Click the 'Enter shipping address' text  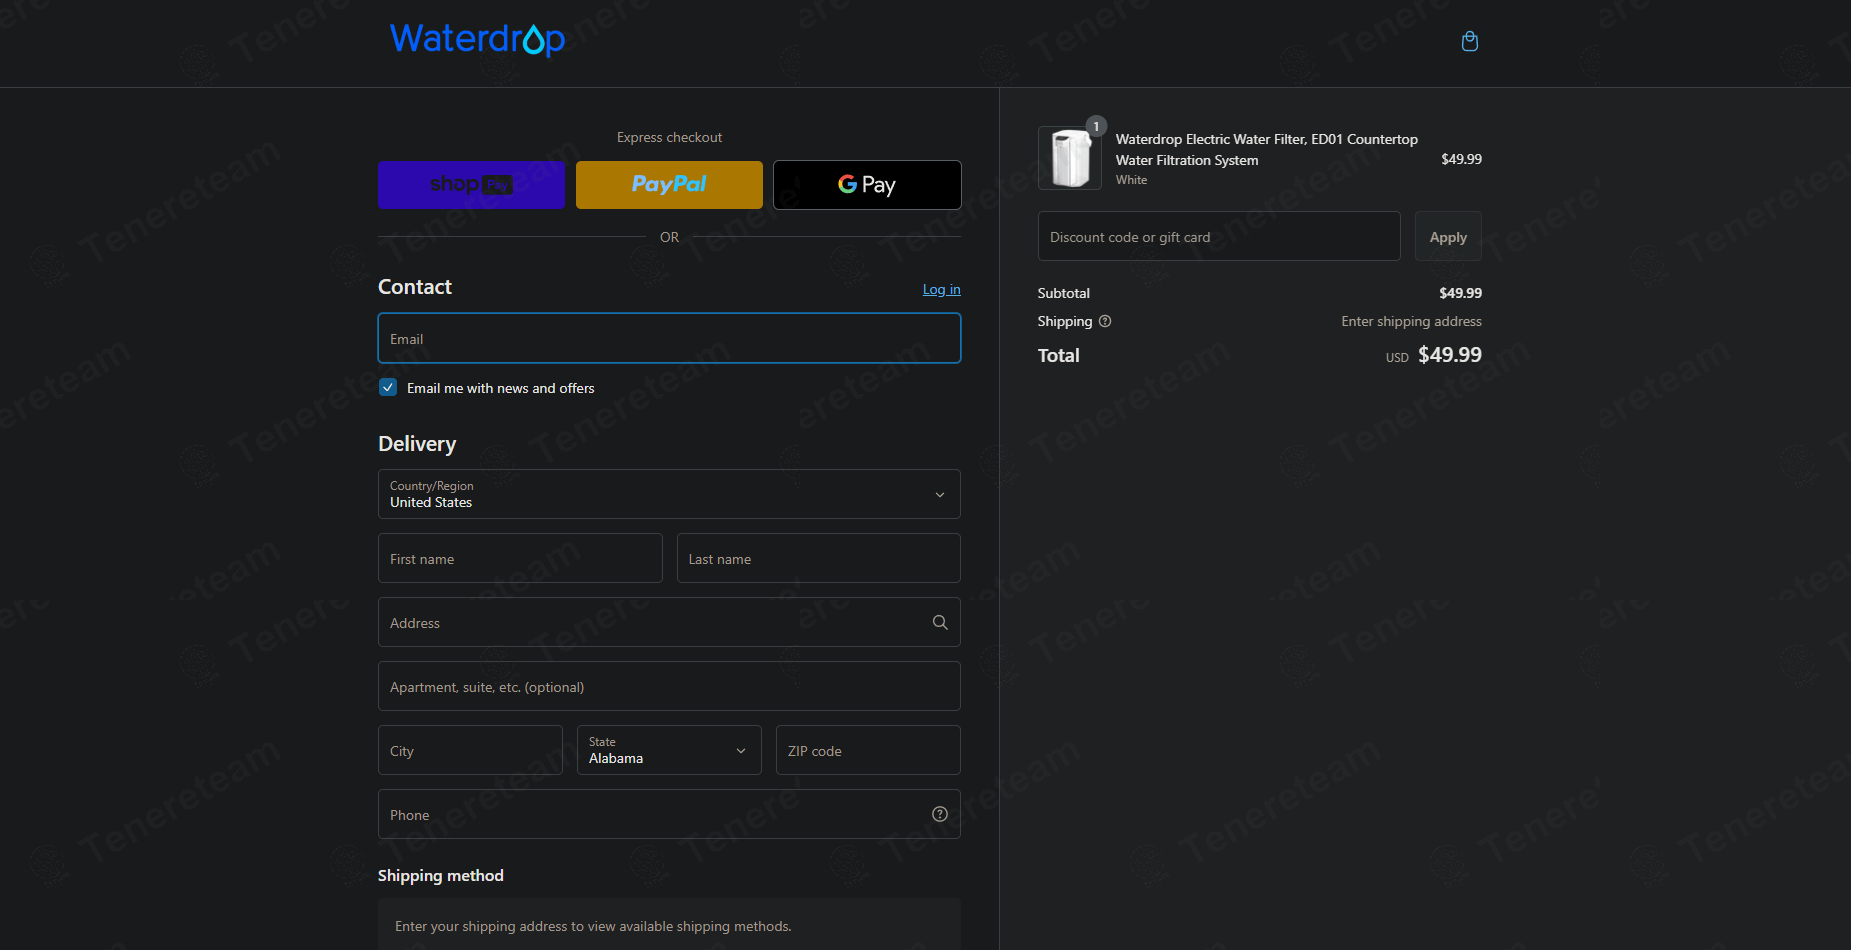coord(1411,321)
